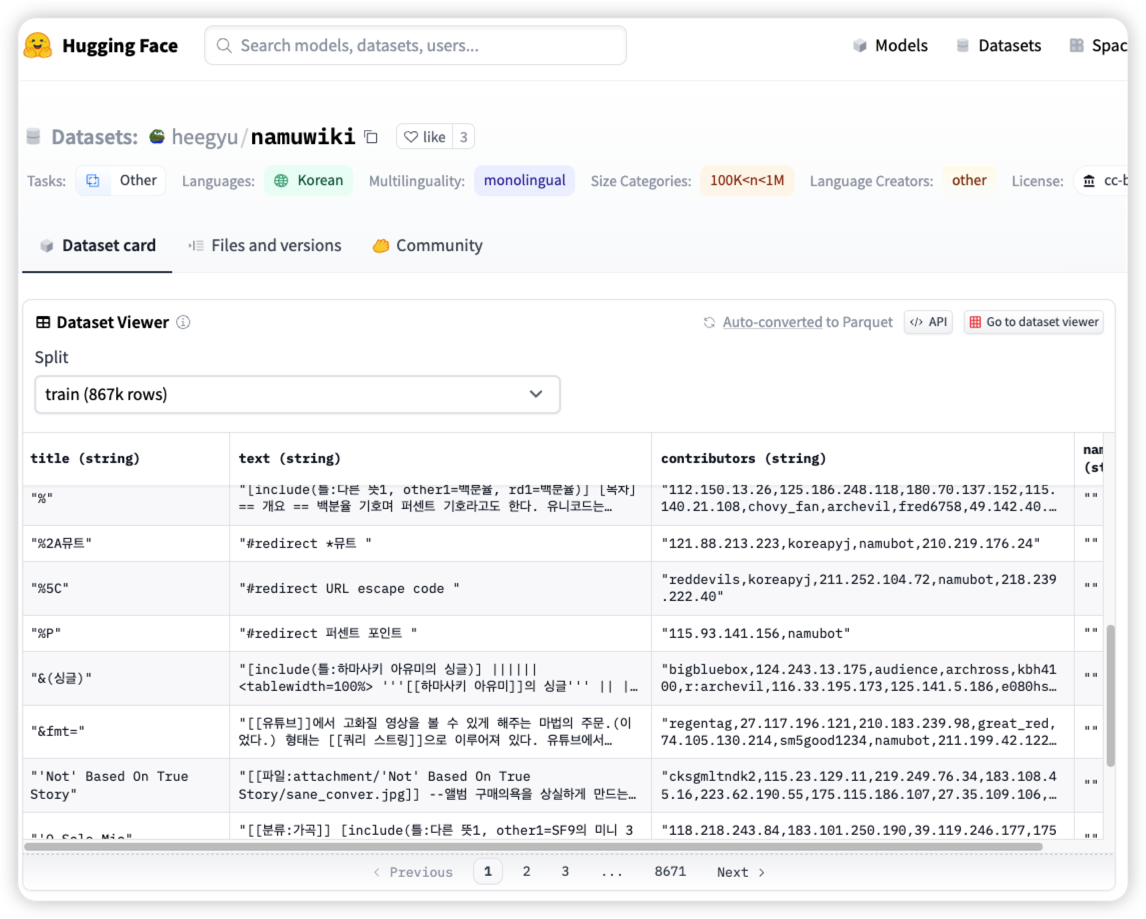The width and height of the screenshot is (1146, 919).
Task: Open the train split dropdown
Action: (297, 395)
